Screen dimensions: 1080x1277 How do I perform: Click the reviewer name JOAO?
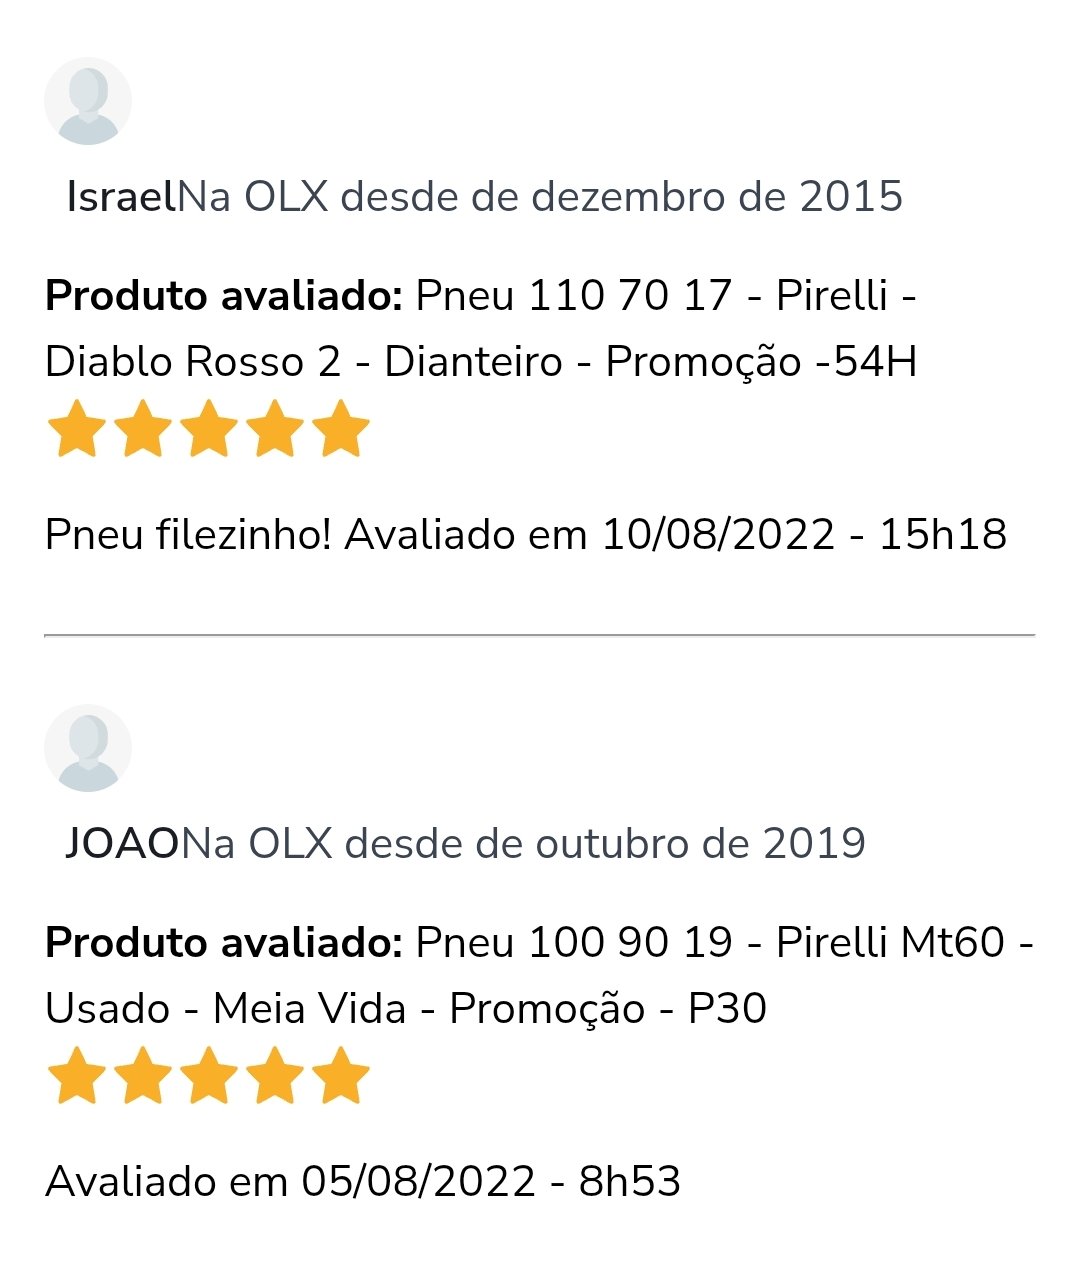tap(122, 843)
